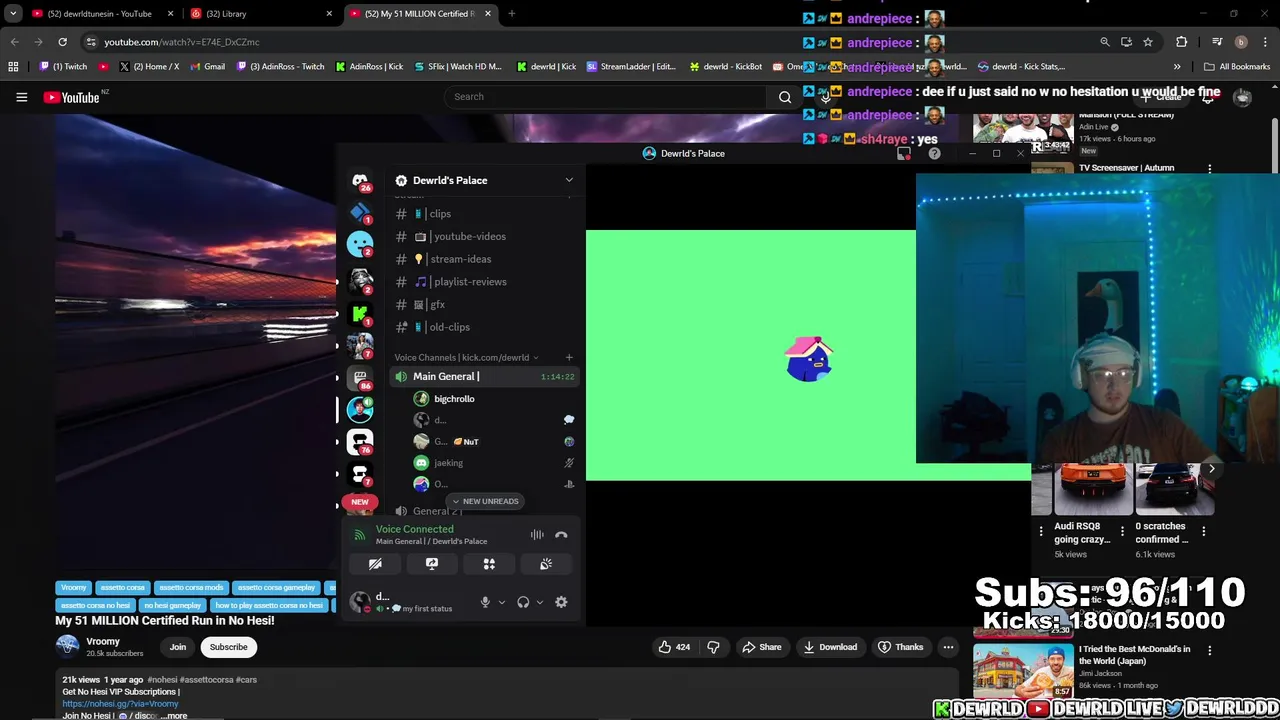This screenshot has width=1280, height=720.
Task: Jump to NEW UNREADS in channel list
Action: (x=485, y=501)
